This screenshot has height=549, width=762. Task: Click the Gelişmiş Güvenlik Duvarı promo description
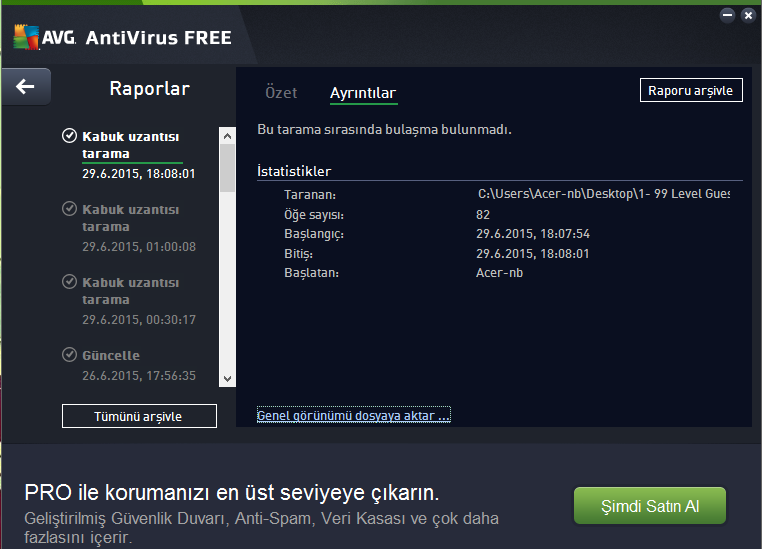(x=261, y=528)
